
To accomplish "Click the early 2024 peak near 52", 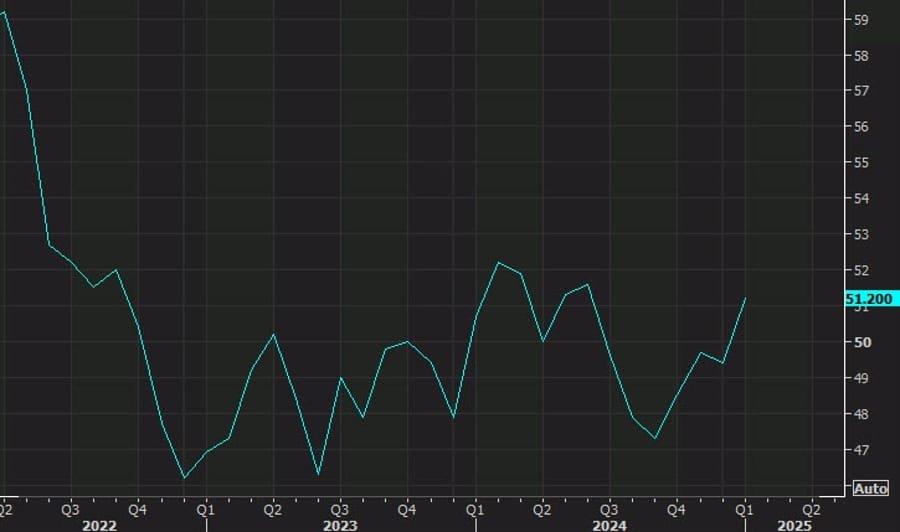I will pos(498,262).
